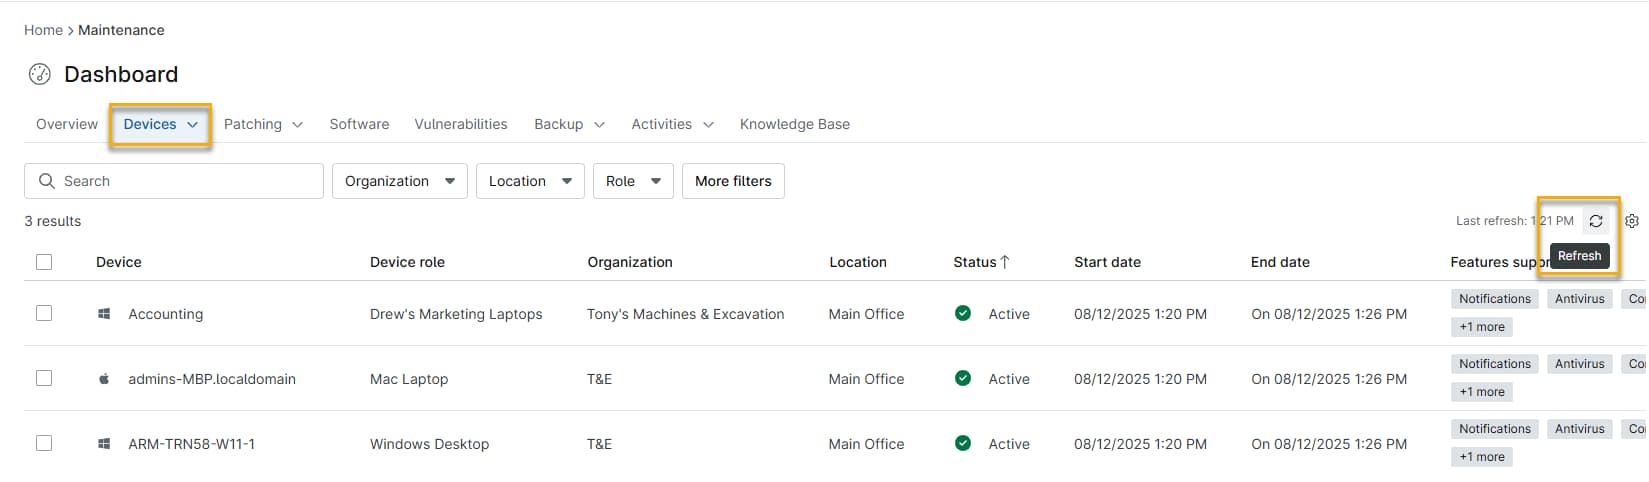Click the Refresh icon button
The image size is (1649, 482).
pyautogui.click(x=1595, y=221)
